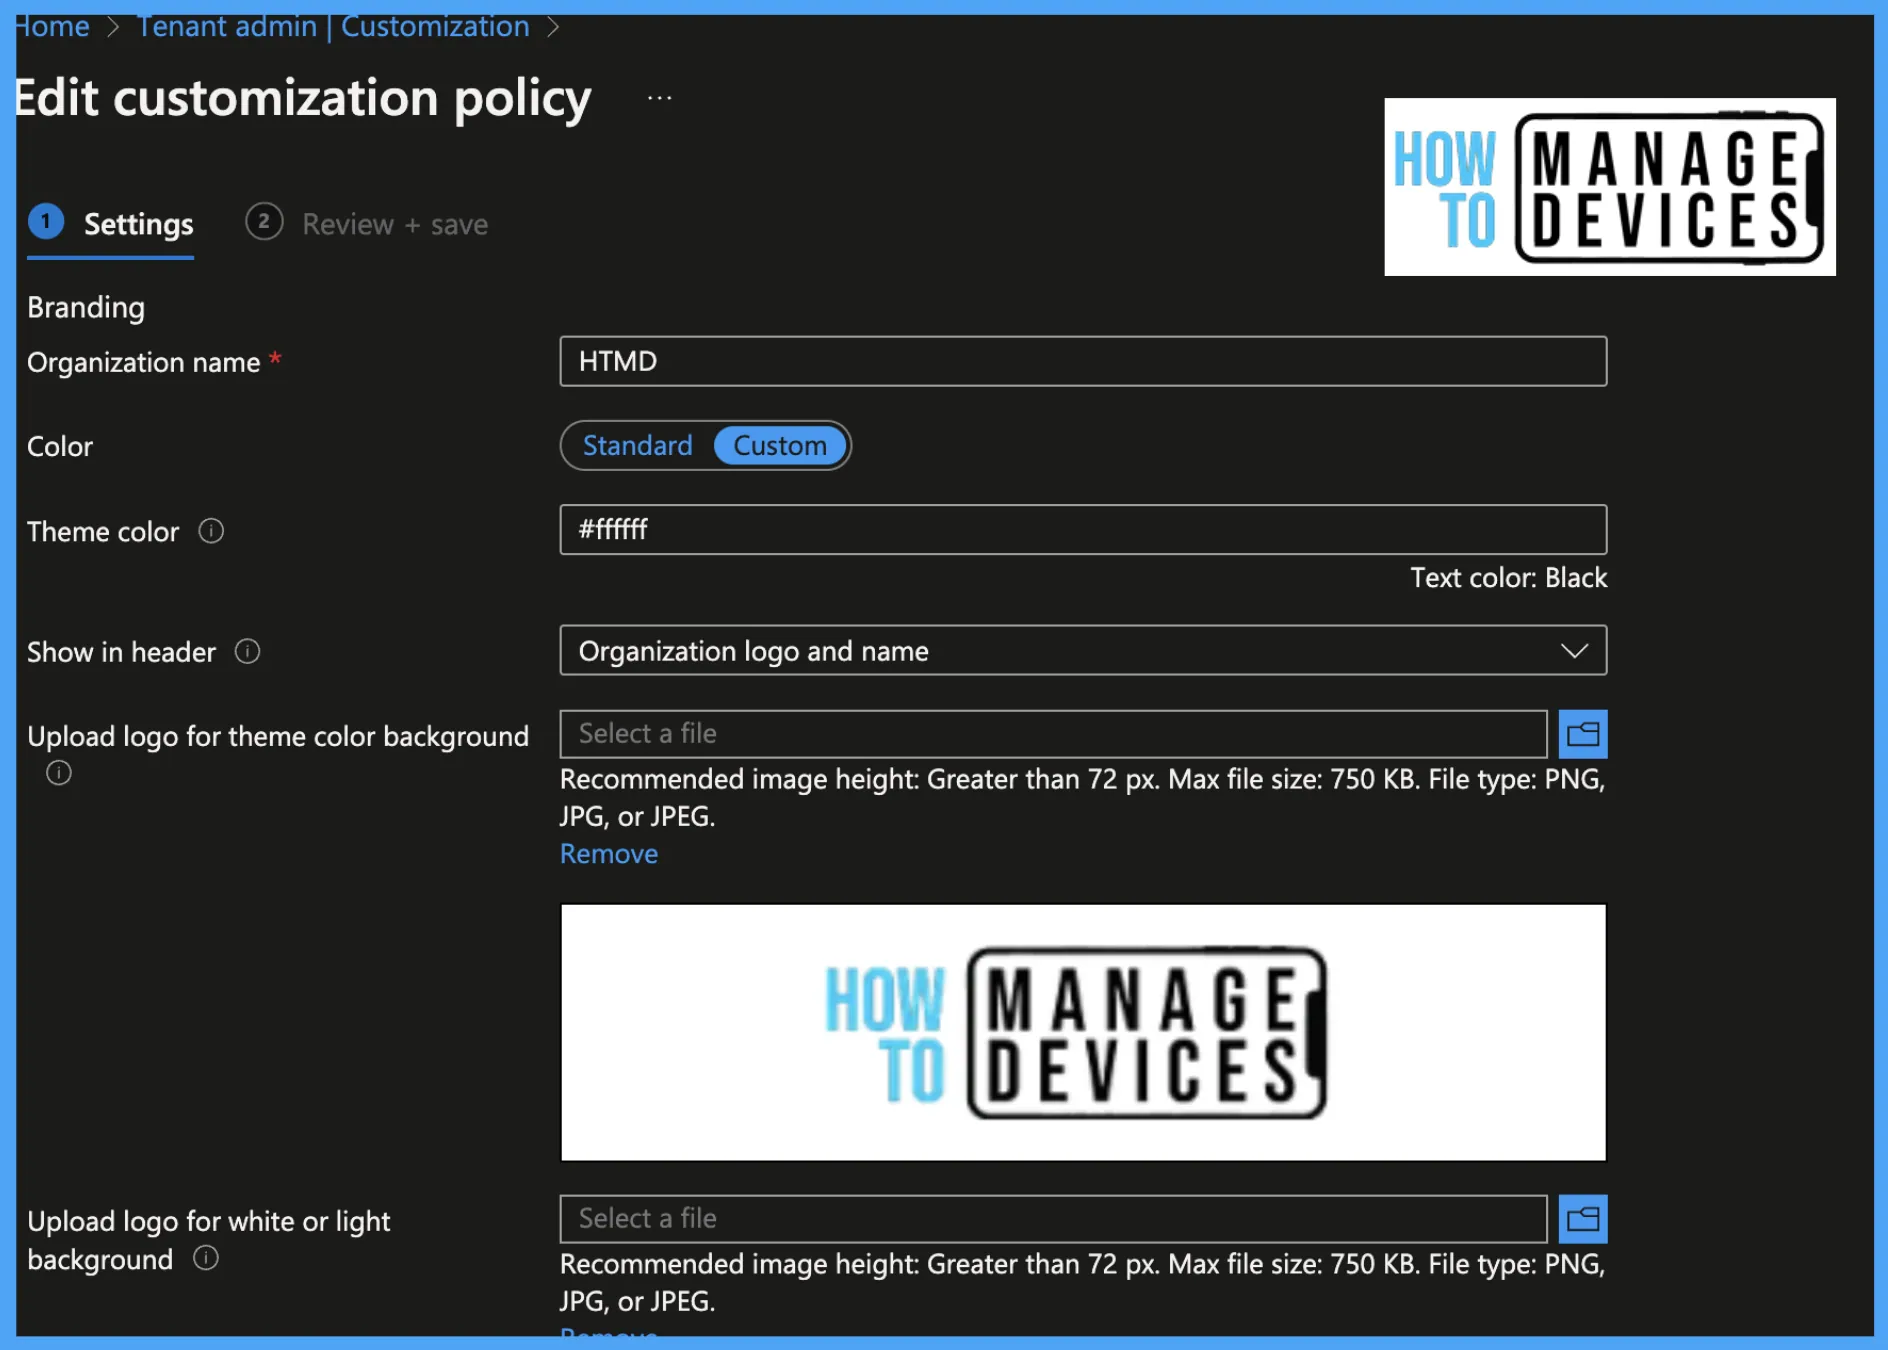The height and width of the screenshot is (1350, 1888).
Task: Click Select a file field for theme logo
Action: click(1053, 734)
